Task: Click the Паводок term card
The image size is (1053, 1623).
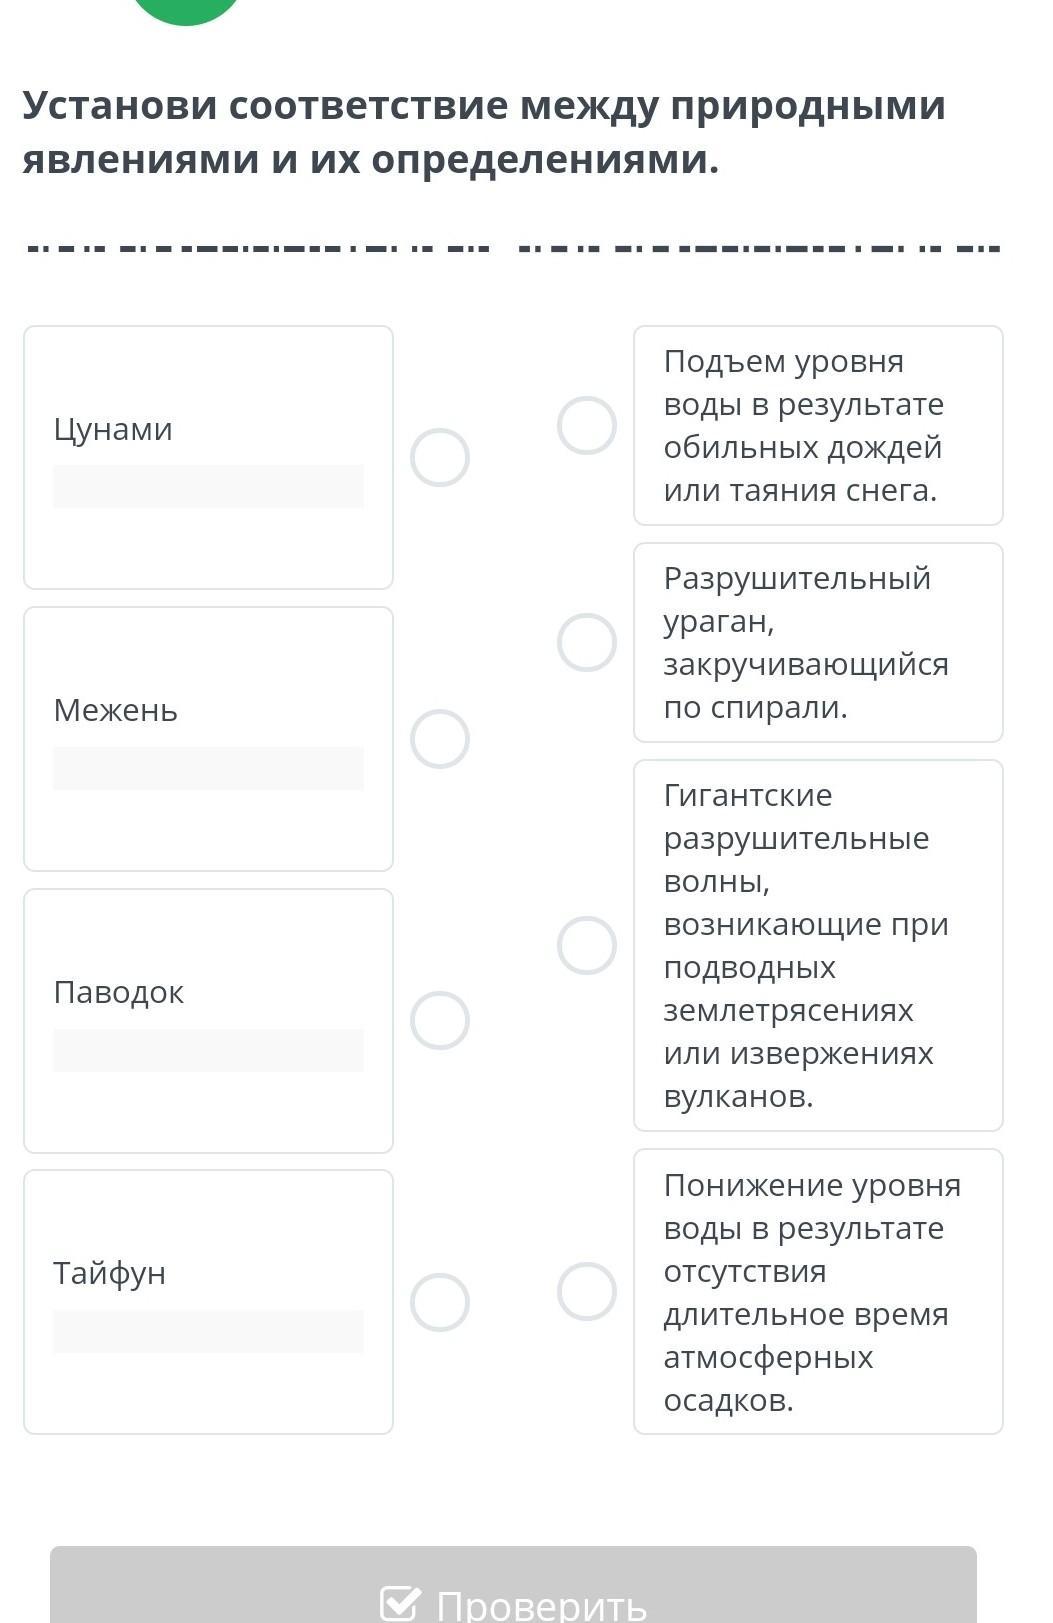Action: coord(208,993)
